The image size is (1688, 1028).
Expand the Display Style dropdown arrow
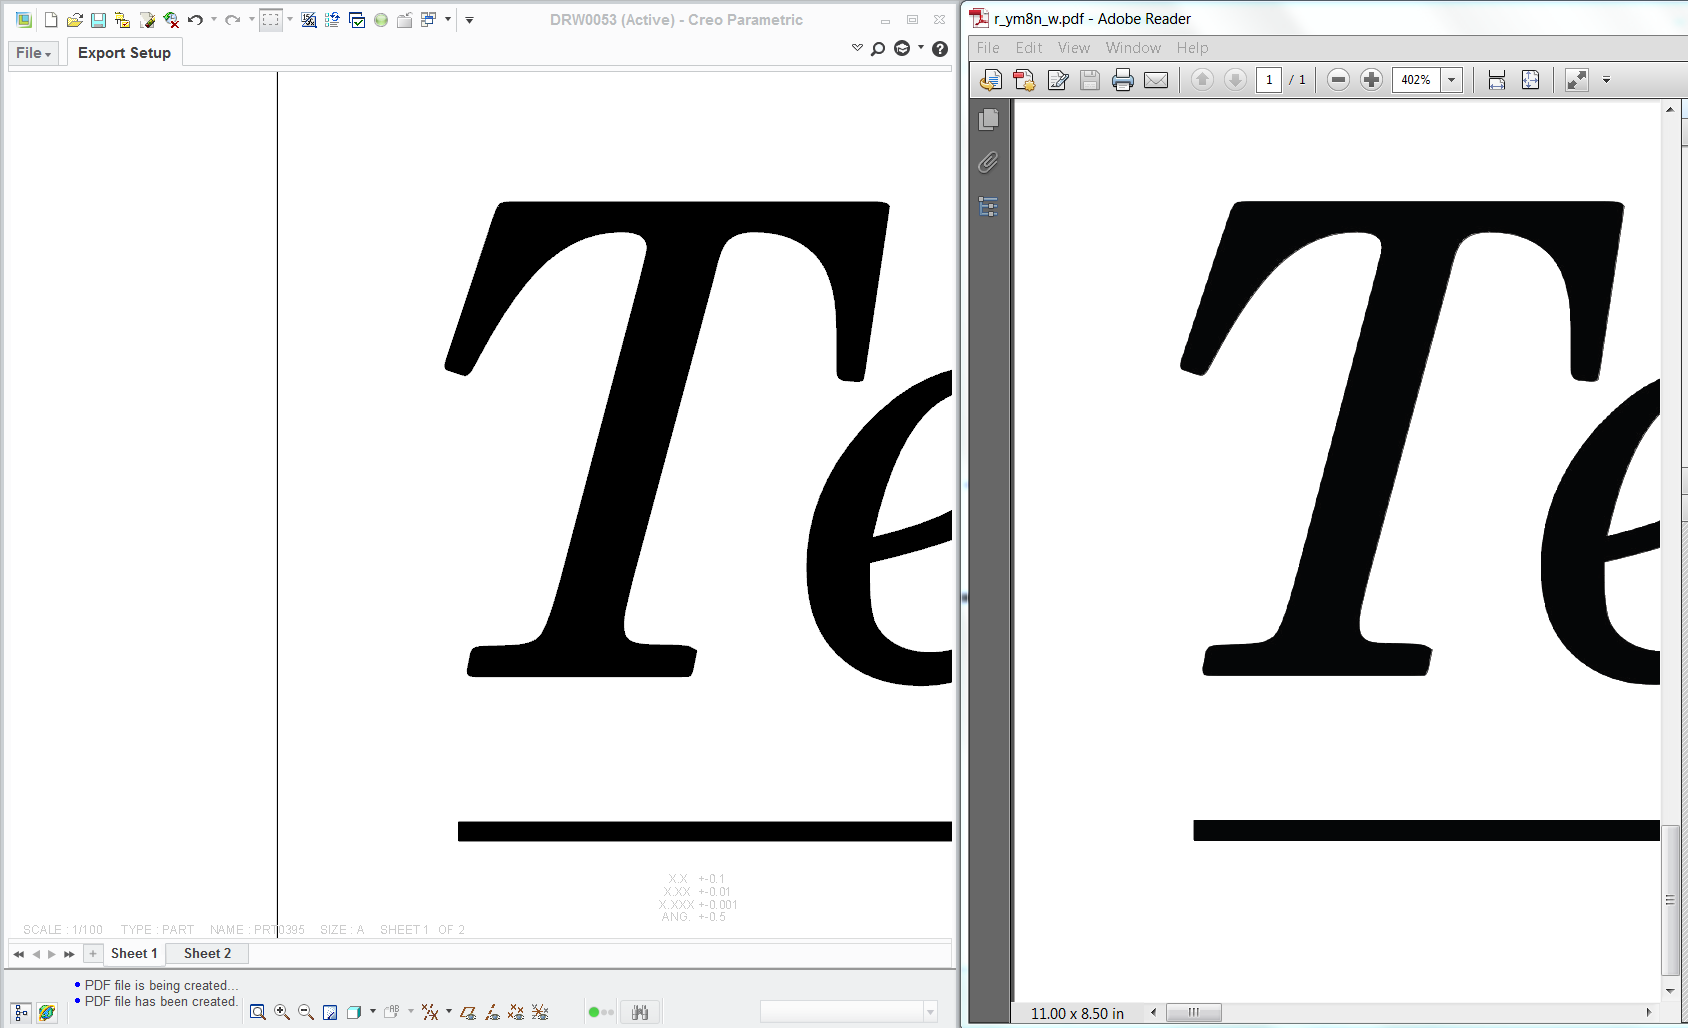coord(373,1012)
